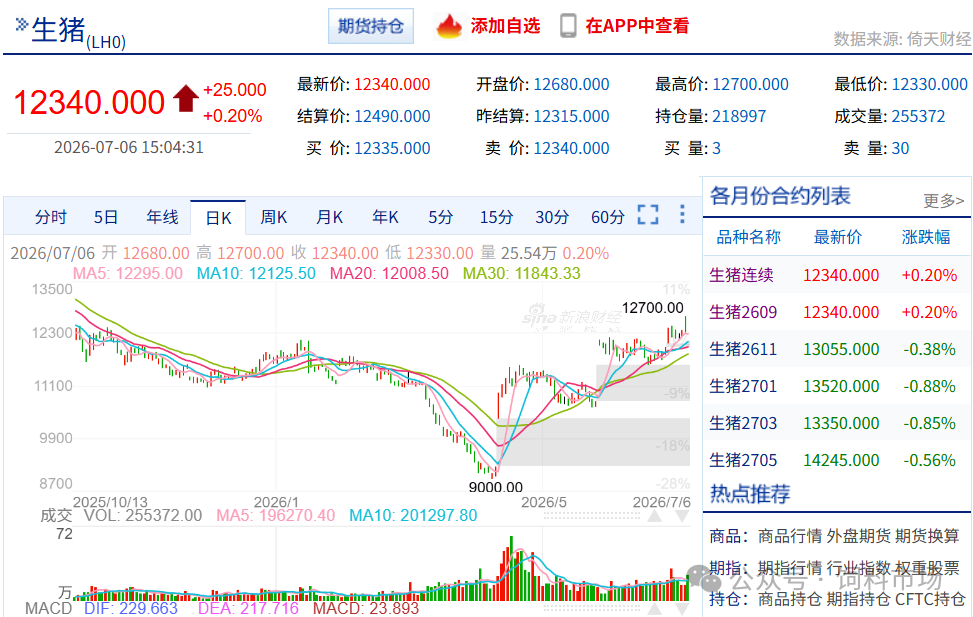Select the 年K chart tab

pos(385,217)
